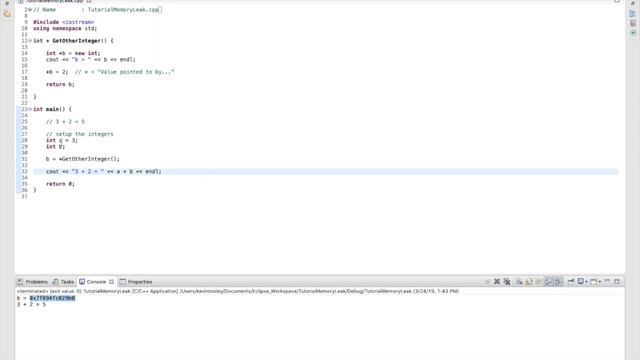Collapse the header comment fold on line 2
The width and height of the screenshot is (640, 360).
tap(29, 9)
